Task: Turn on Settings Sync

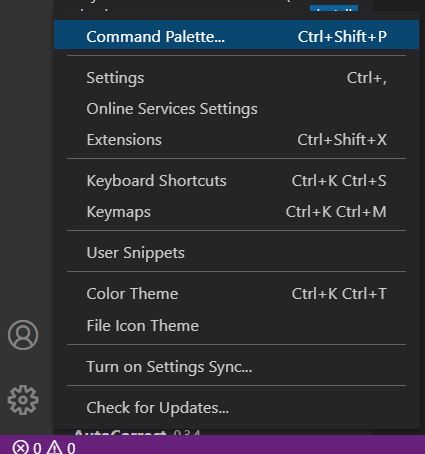Action: point(236,367)
